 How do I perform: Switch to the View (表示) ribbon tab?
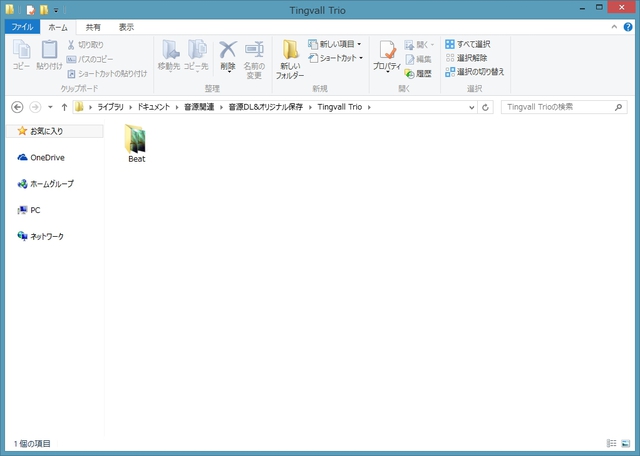126,28
